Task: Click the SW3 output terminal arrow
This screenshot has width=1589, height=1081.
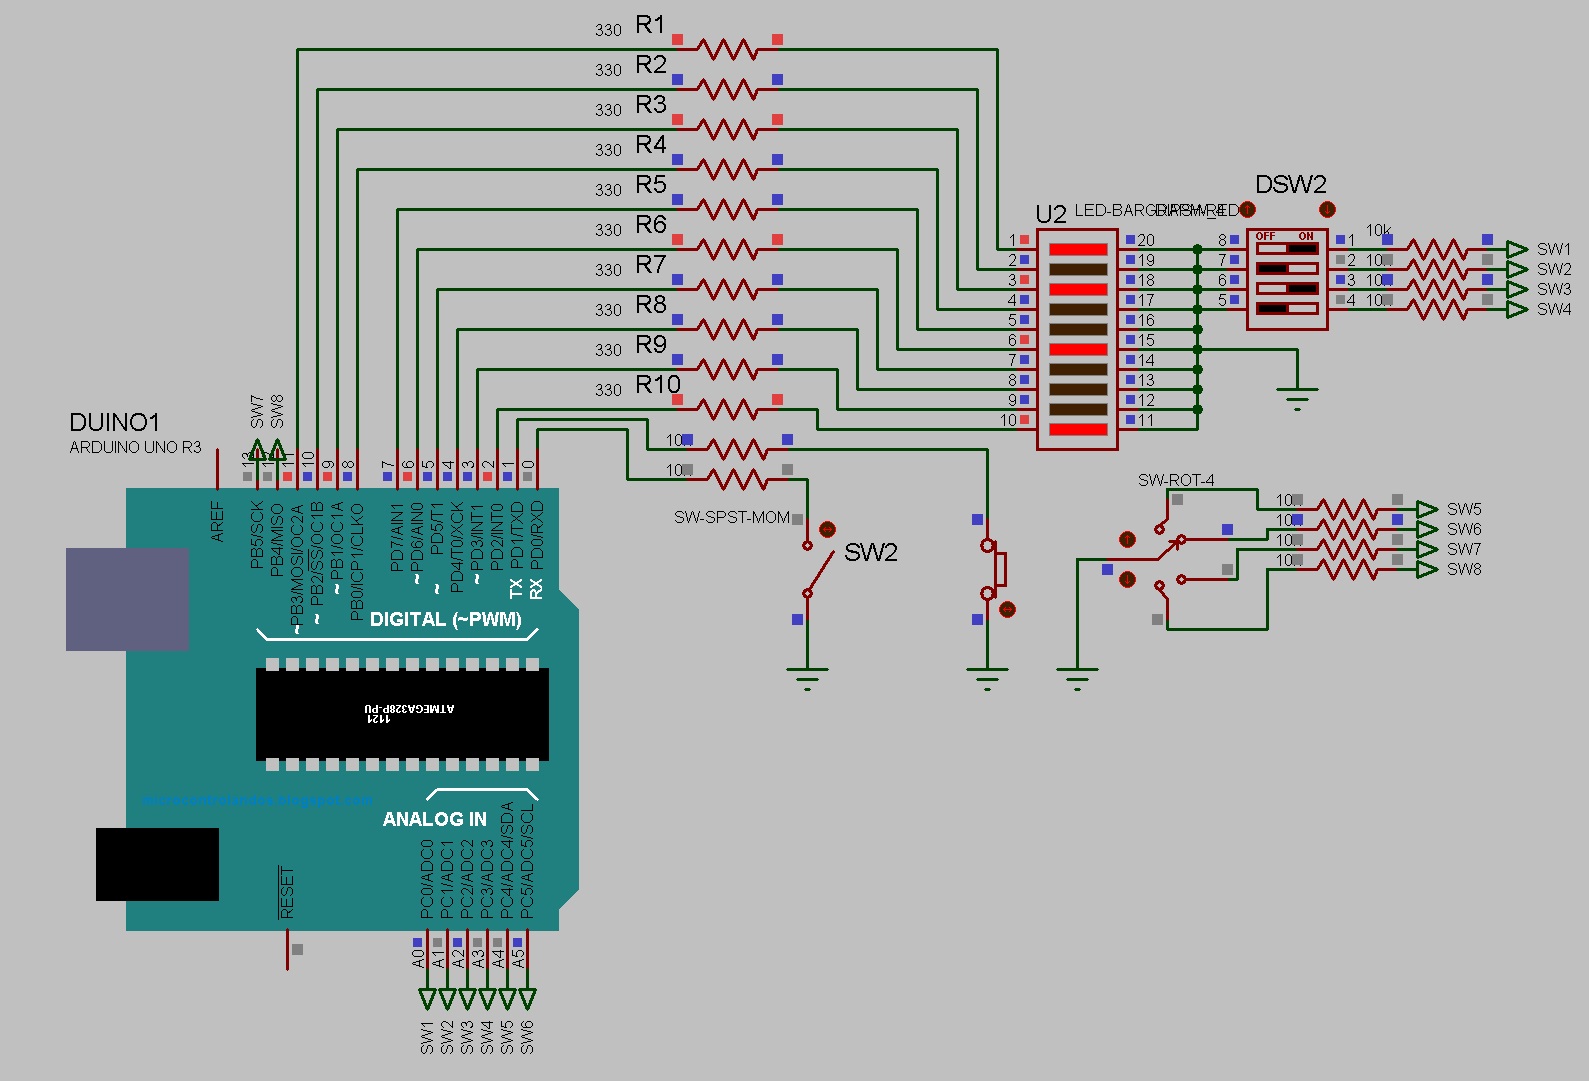Action: pyautogui.click(x=1518, y=289)
